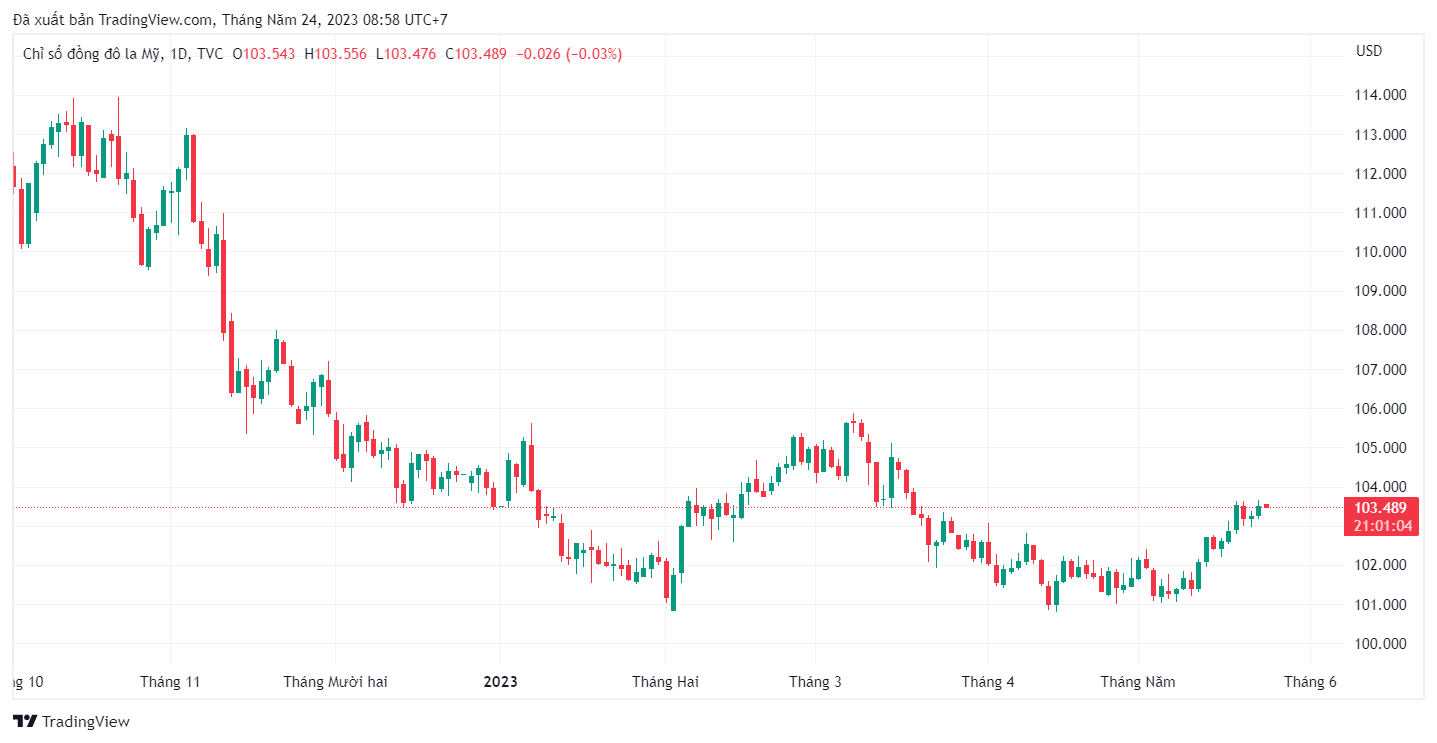Click the Tháng Hai time axis label

coord(665,682)
